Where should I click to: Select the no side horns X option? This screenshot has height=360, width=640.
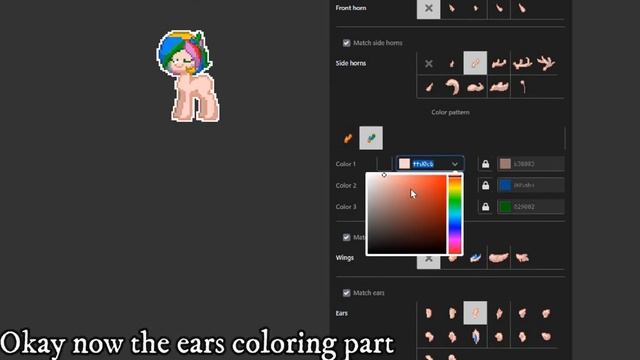(x=429, y=63)
